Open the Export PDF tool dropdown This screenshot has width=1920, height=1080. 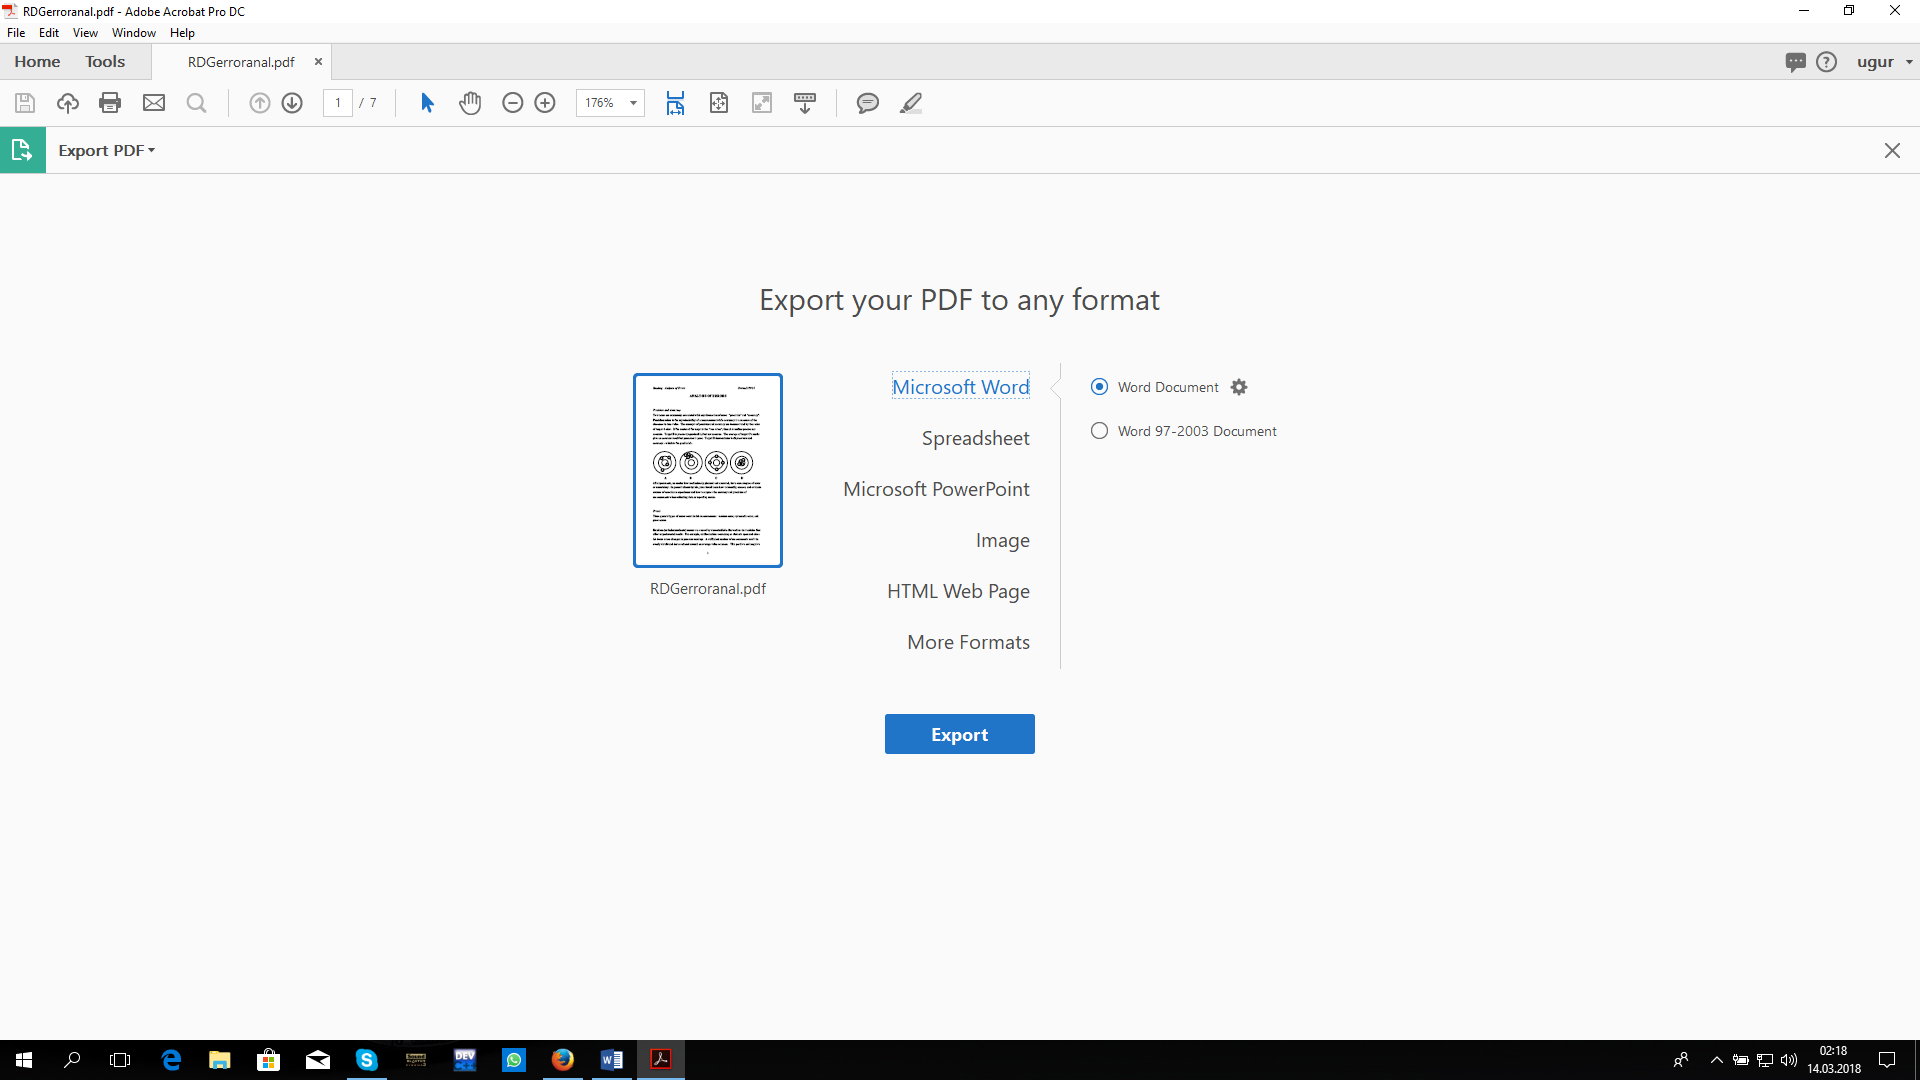[106, 150]
